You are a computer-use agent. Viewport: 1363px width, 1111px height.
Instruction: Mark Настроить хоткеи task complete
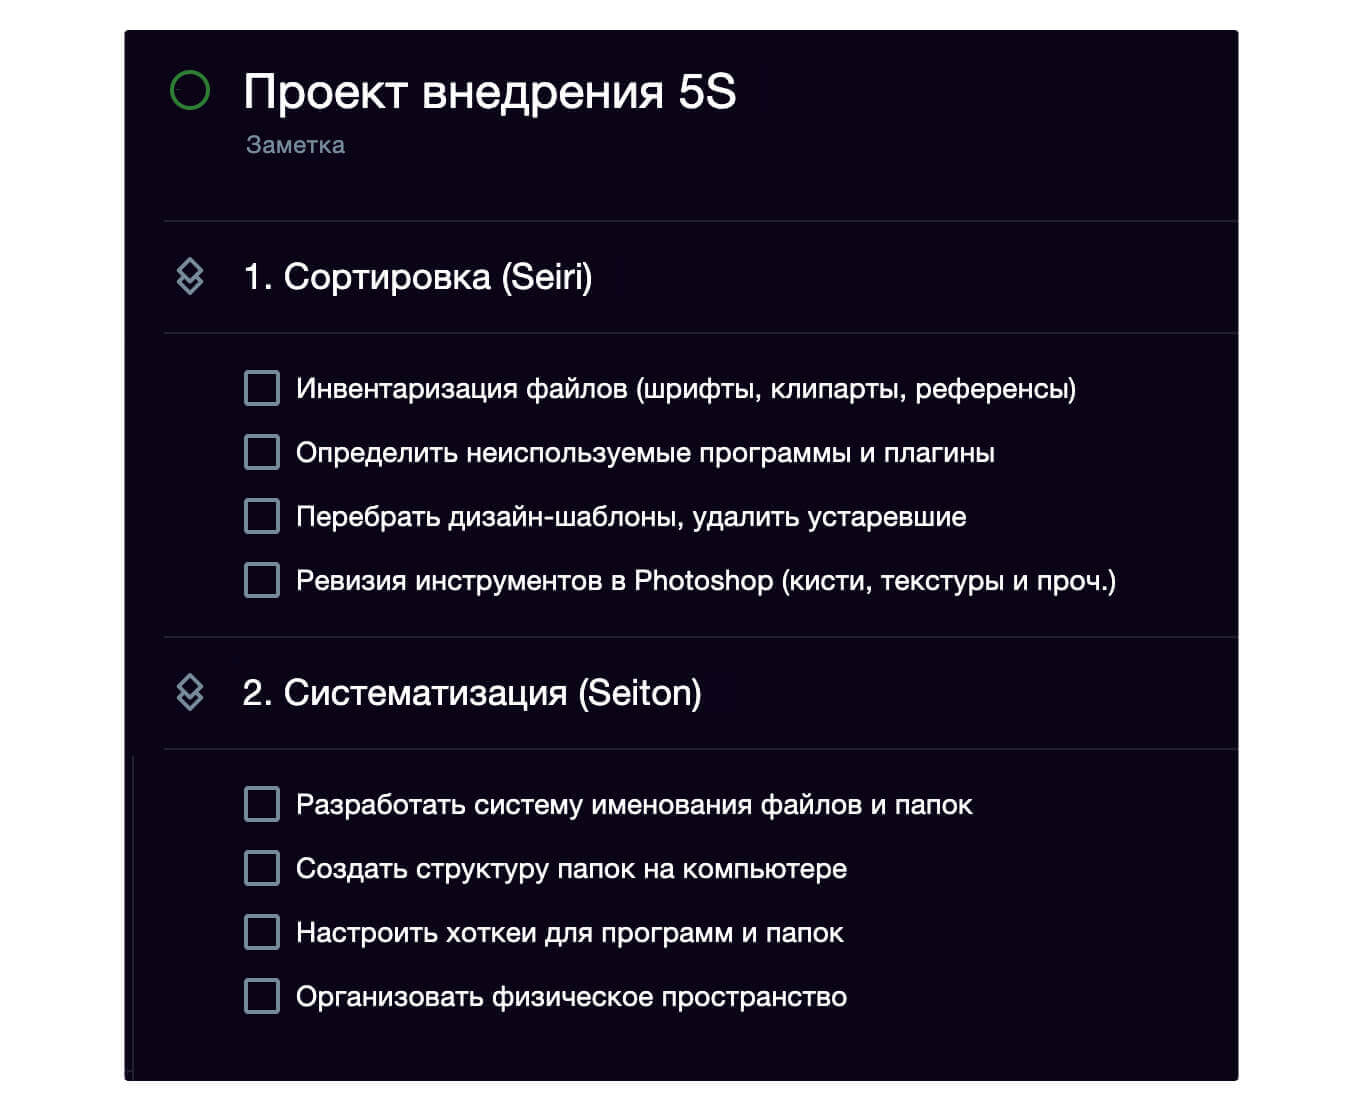click(262, 932)
